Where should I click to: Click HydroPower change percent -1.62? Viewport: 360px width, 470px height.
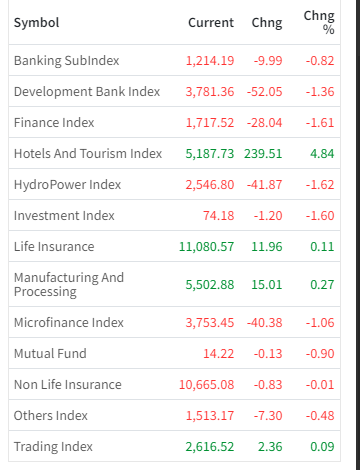point(320,185)
